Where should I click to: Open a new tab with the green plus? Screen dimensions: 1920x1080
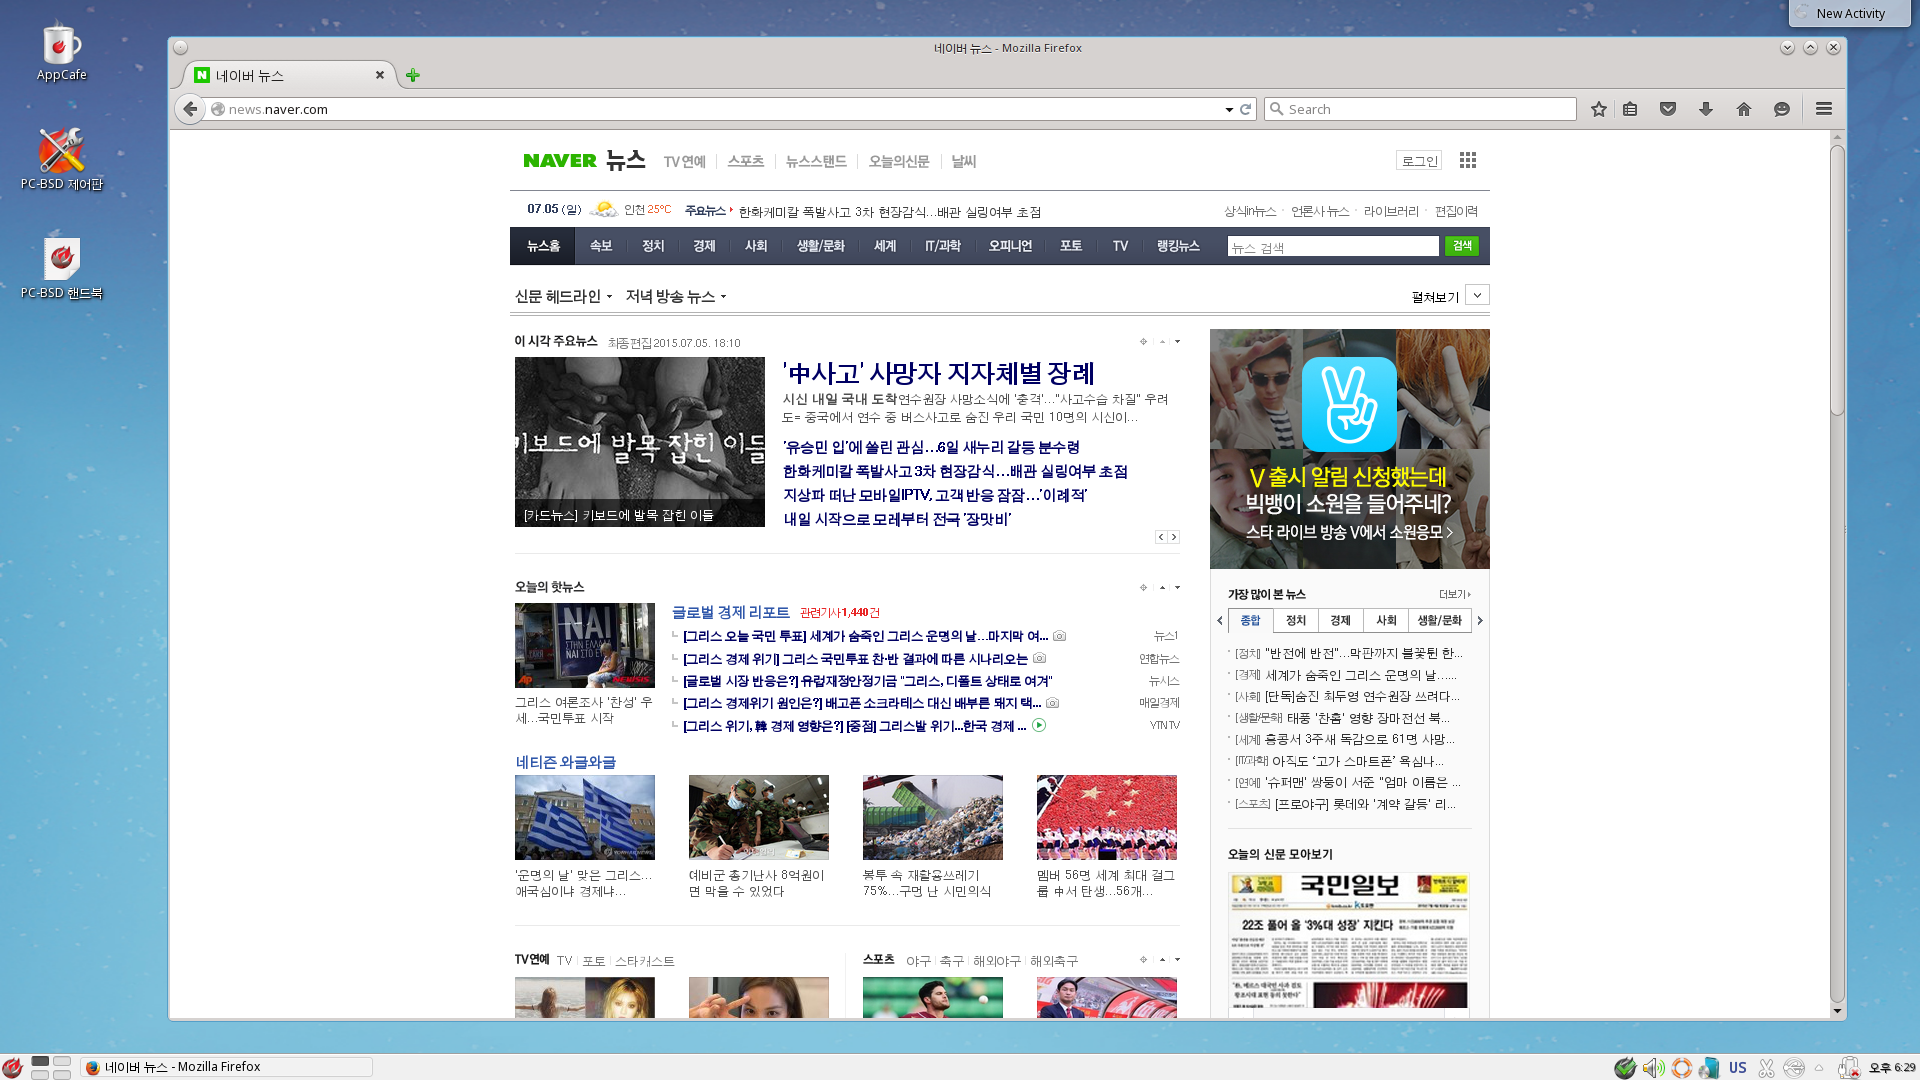coord(413,75)
